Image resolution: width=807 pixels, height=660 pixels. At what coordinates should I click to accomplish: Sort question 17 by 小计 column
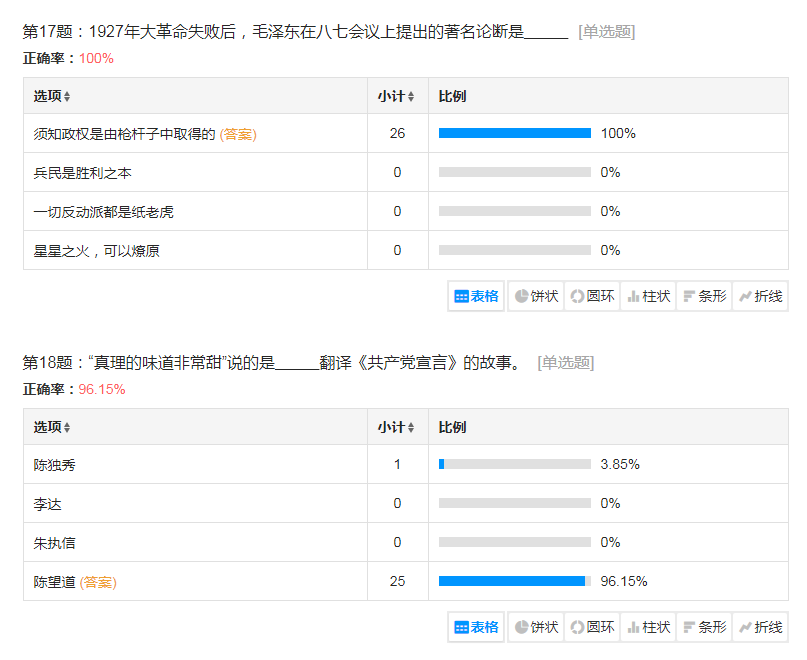396,97
